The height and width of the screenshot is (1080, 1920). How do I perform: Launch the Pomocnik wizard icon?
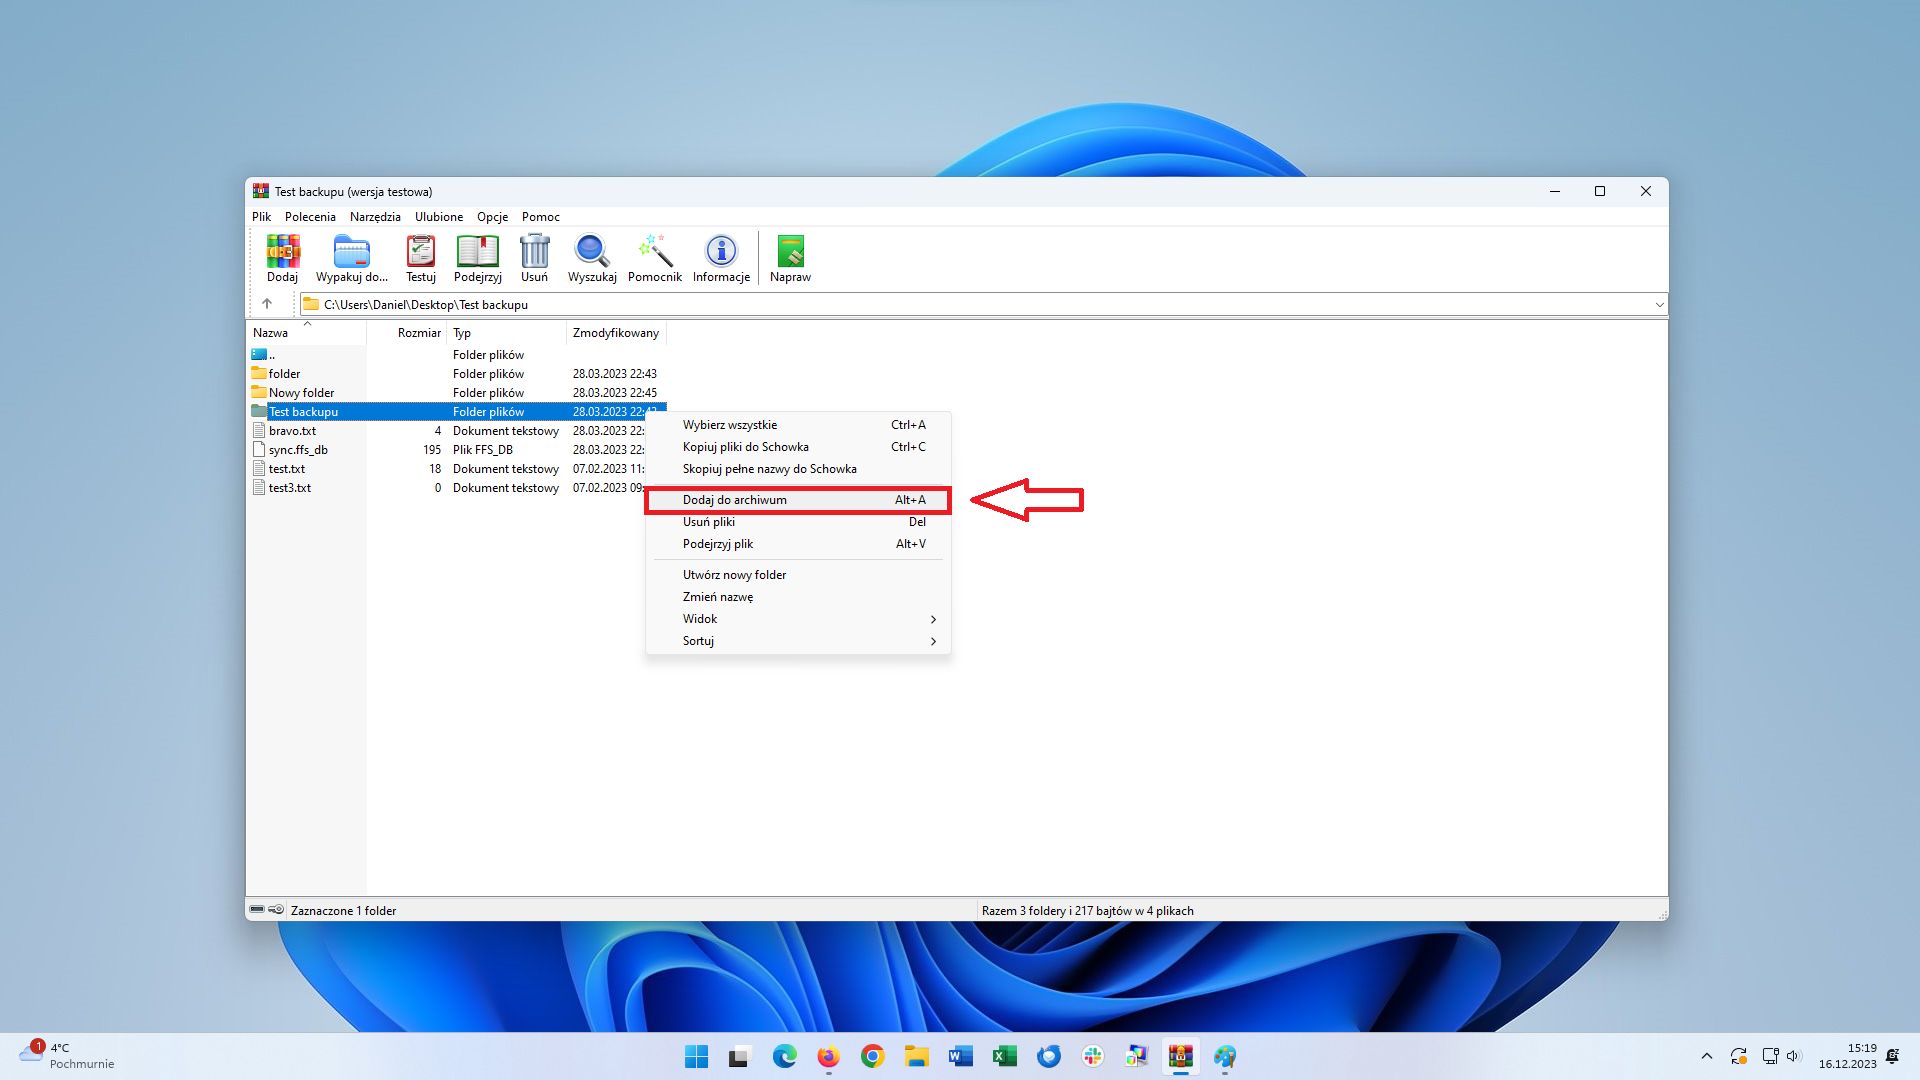coord(654,256)
